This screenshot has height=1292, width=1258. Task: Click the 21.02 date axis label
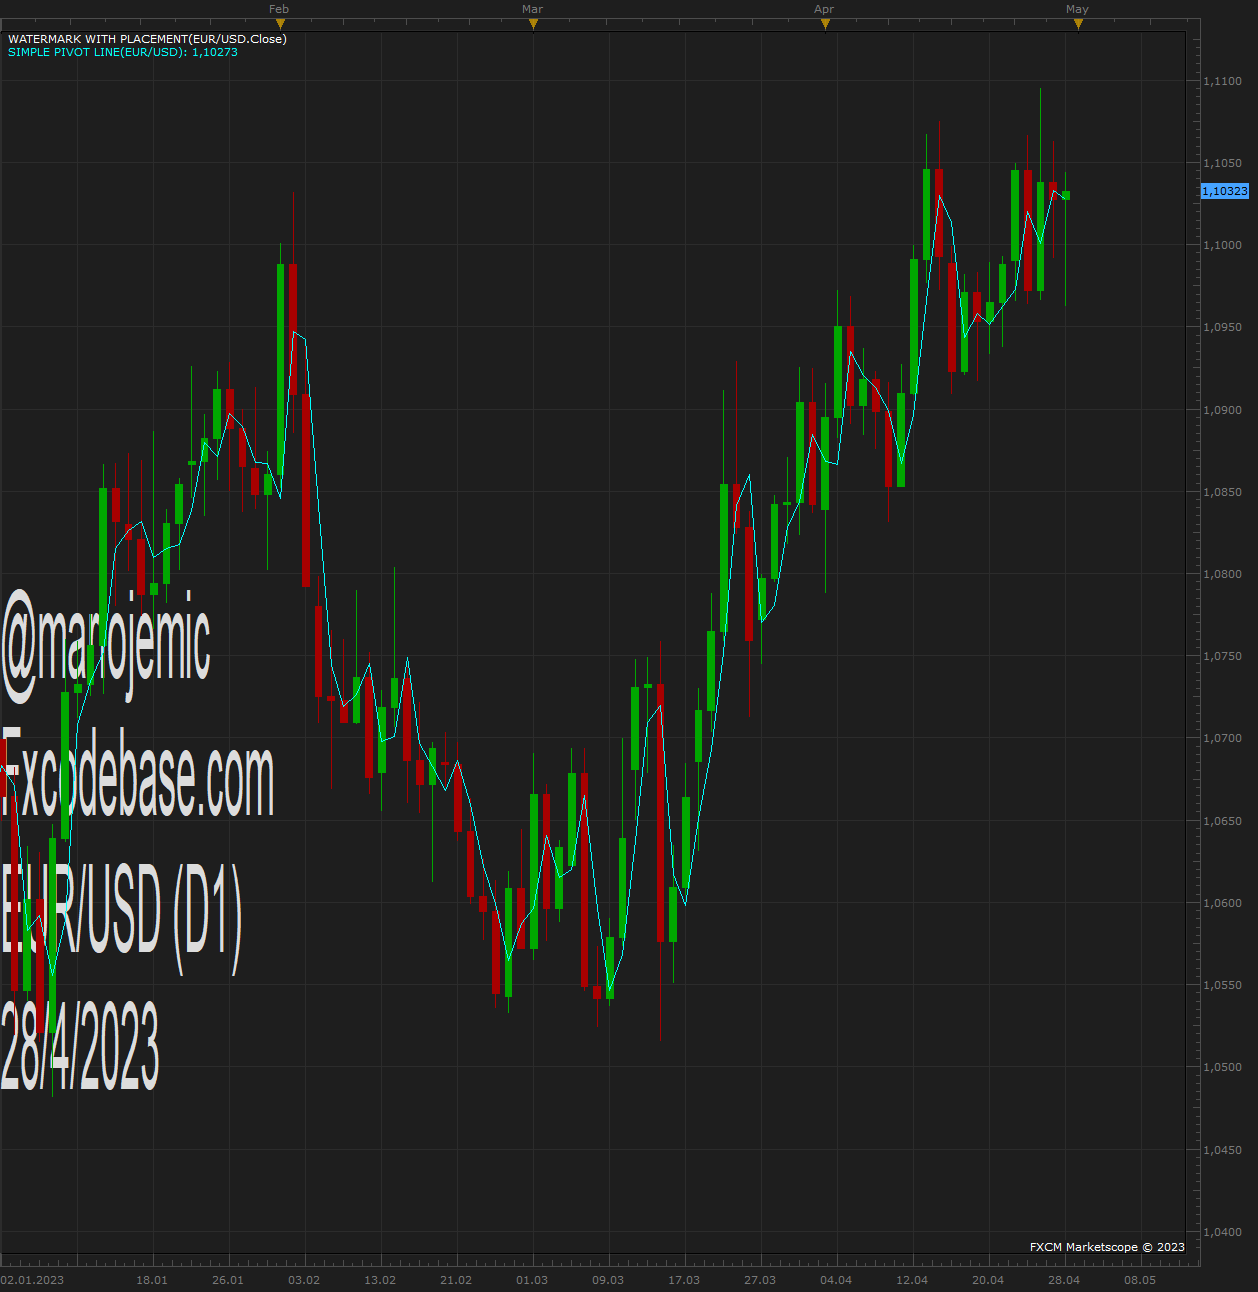pos(456,1280)
